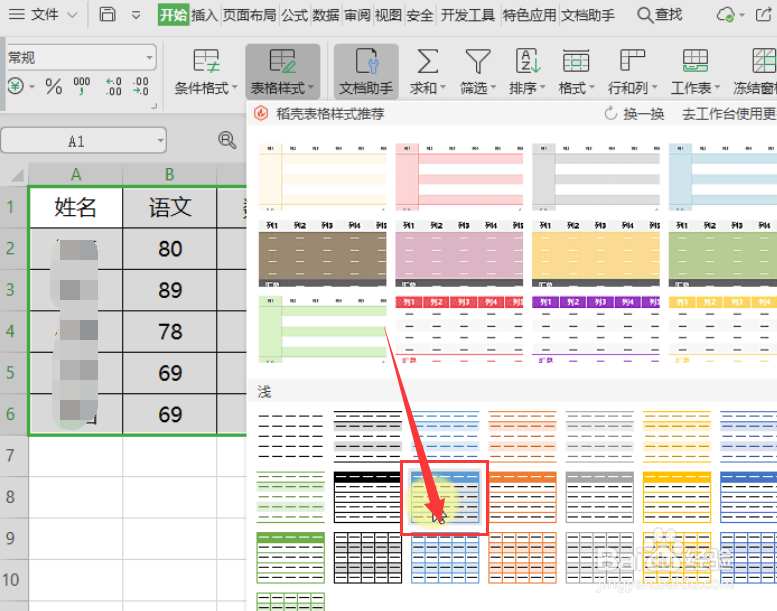The width and height of the screenshot is (777, 611).
Task: Choose the pink-purple filled recommended style
Action: pos(459,254)
